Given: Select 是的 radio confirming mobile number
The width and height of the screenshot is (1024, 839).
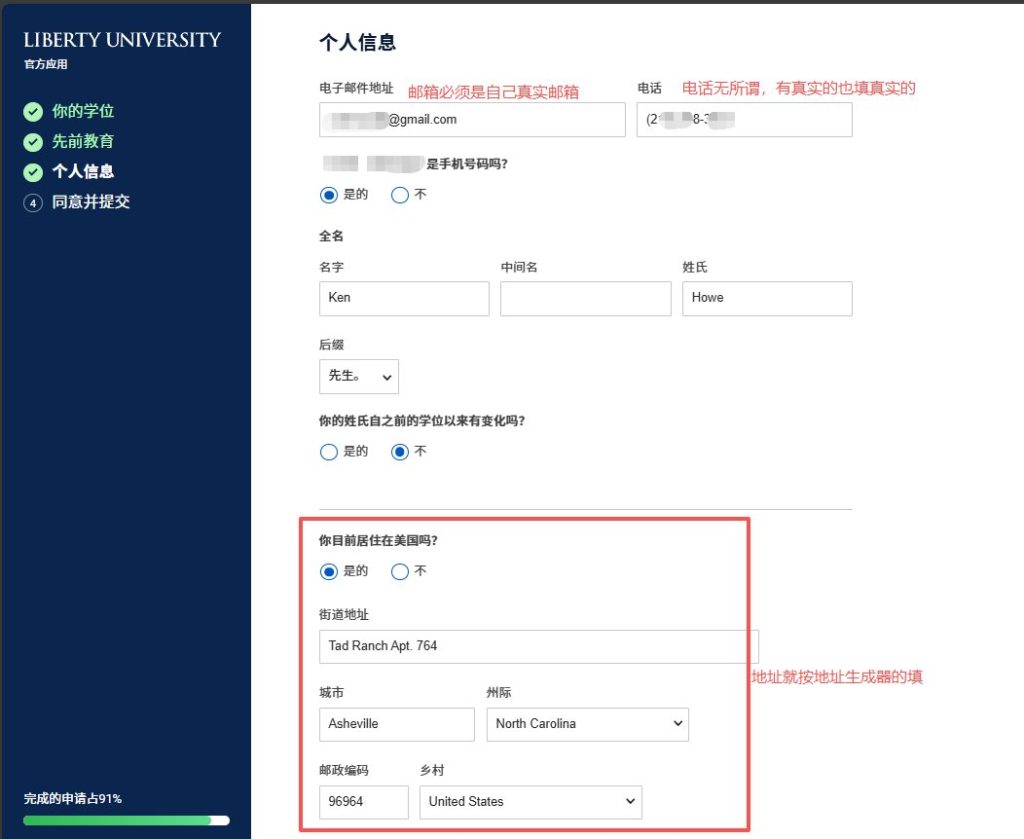Looking at the screenshot, I should (x=328, y=195).
